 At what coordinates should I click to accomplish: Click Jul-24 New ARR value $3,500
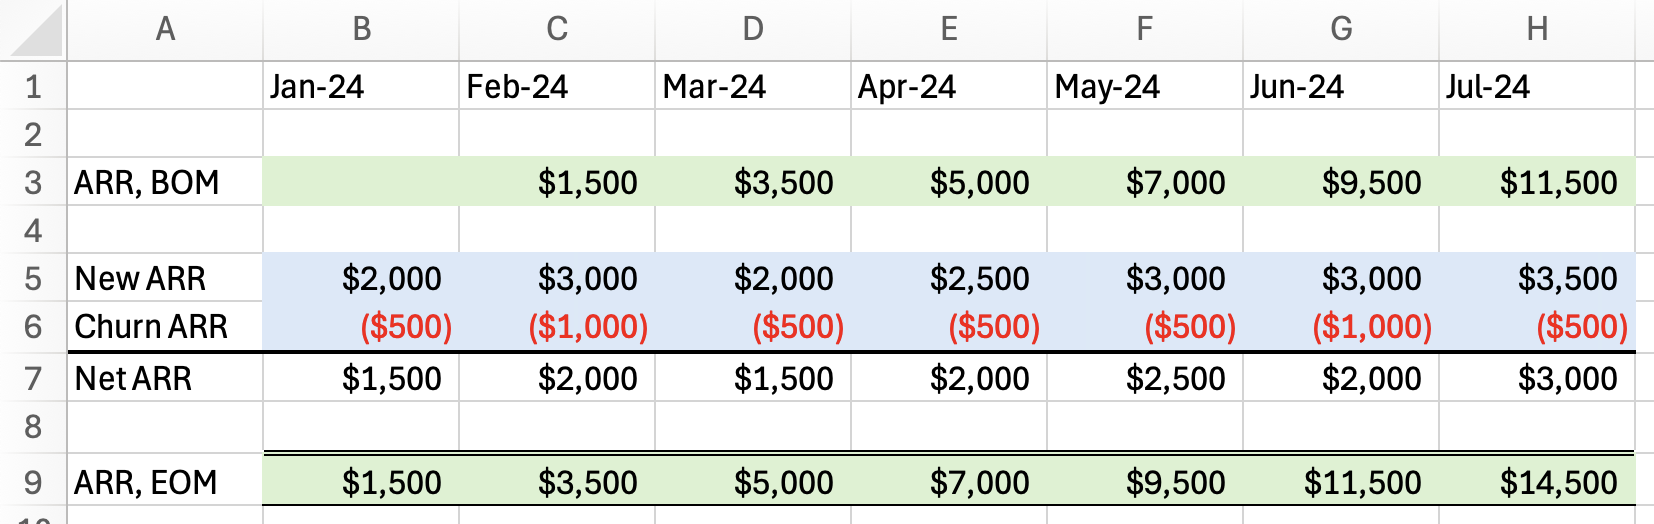[1537, 278]
